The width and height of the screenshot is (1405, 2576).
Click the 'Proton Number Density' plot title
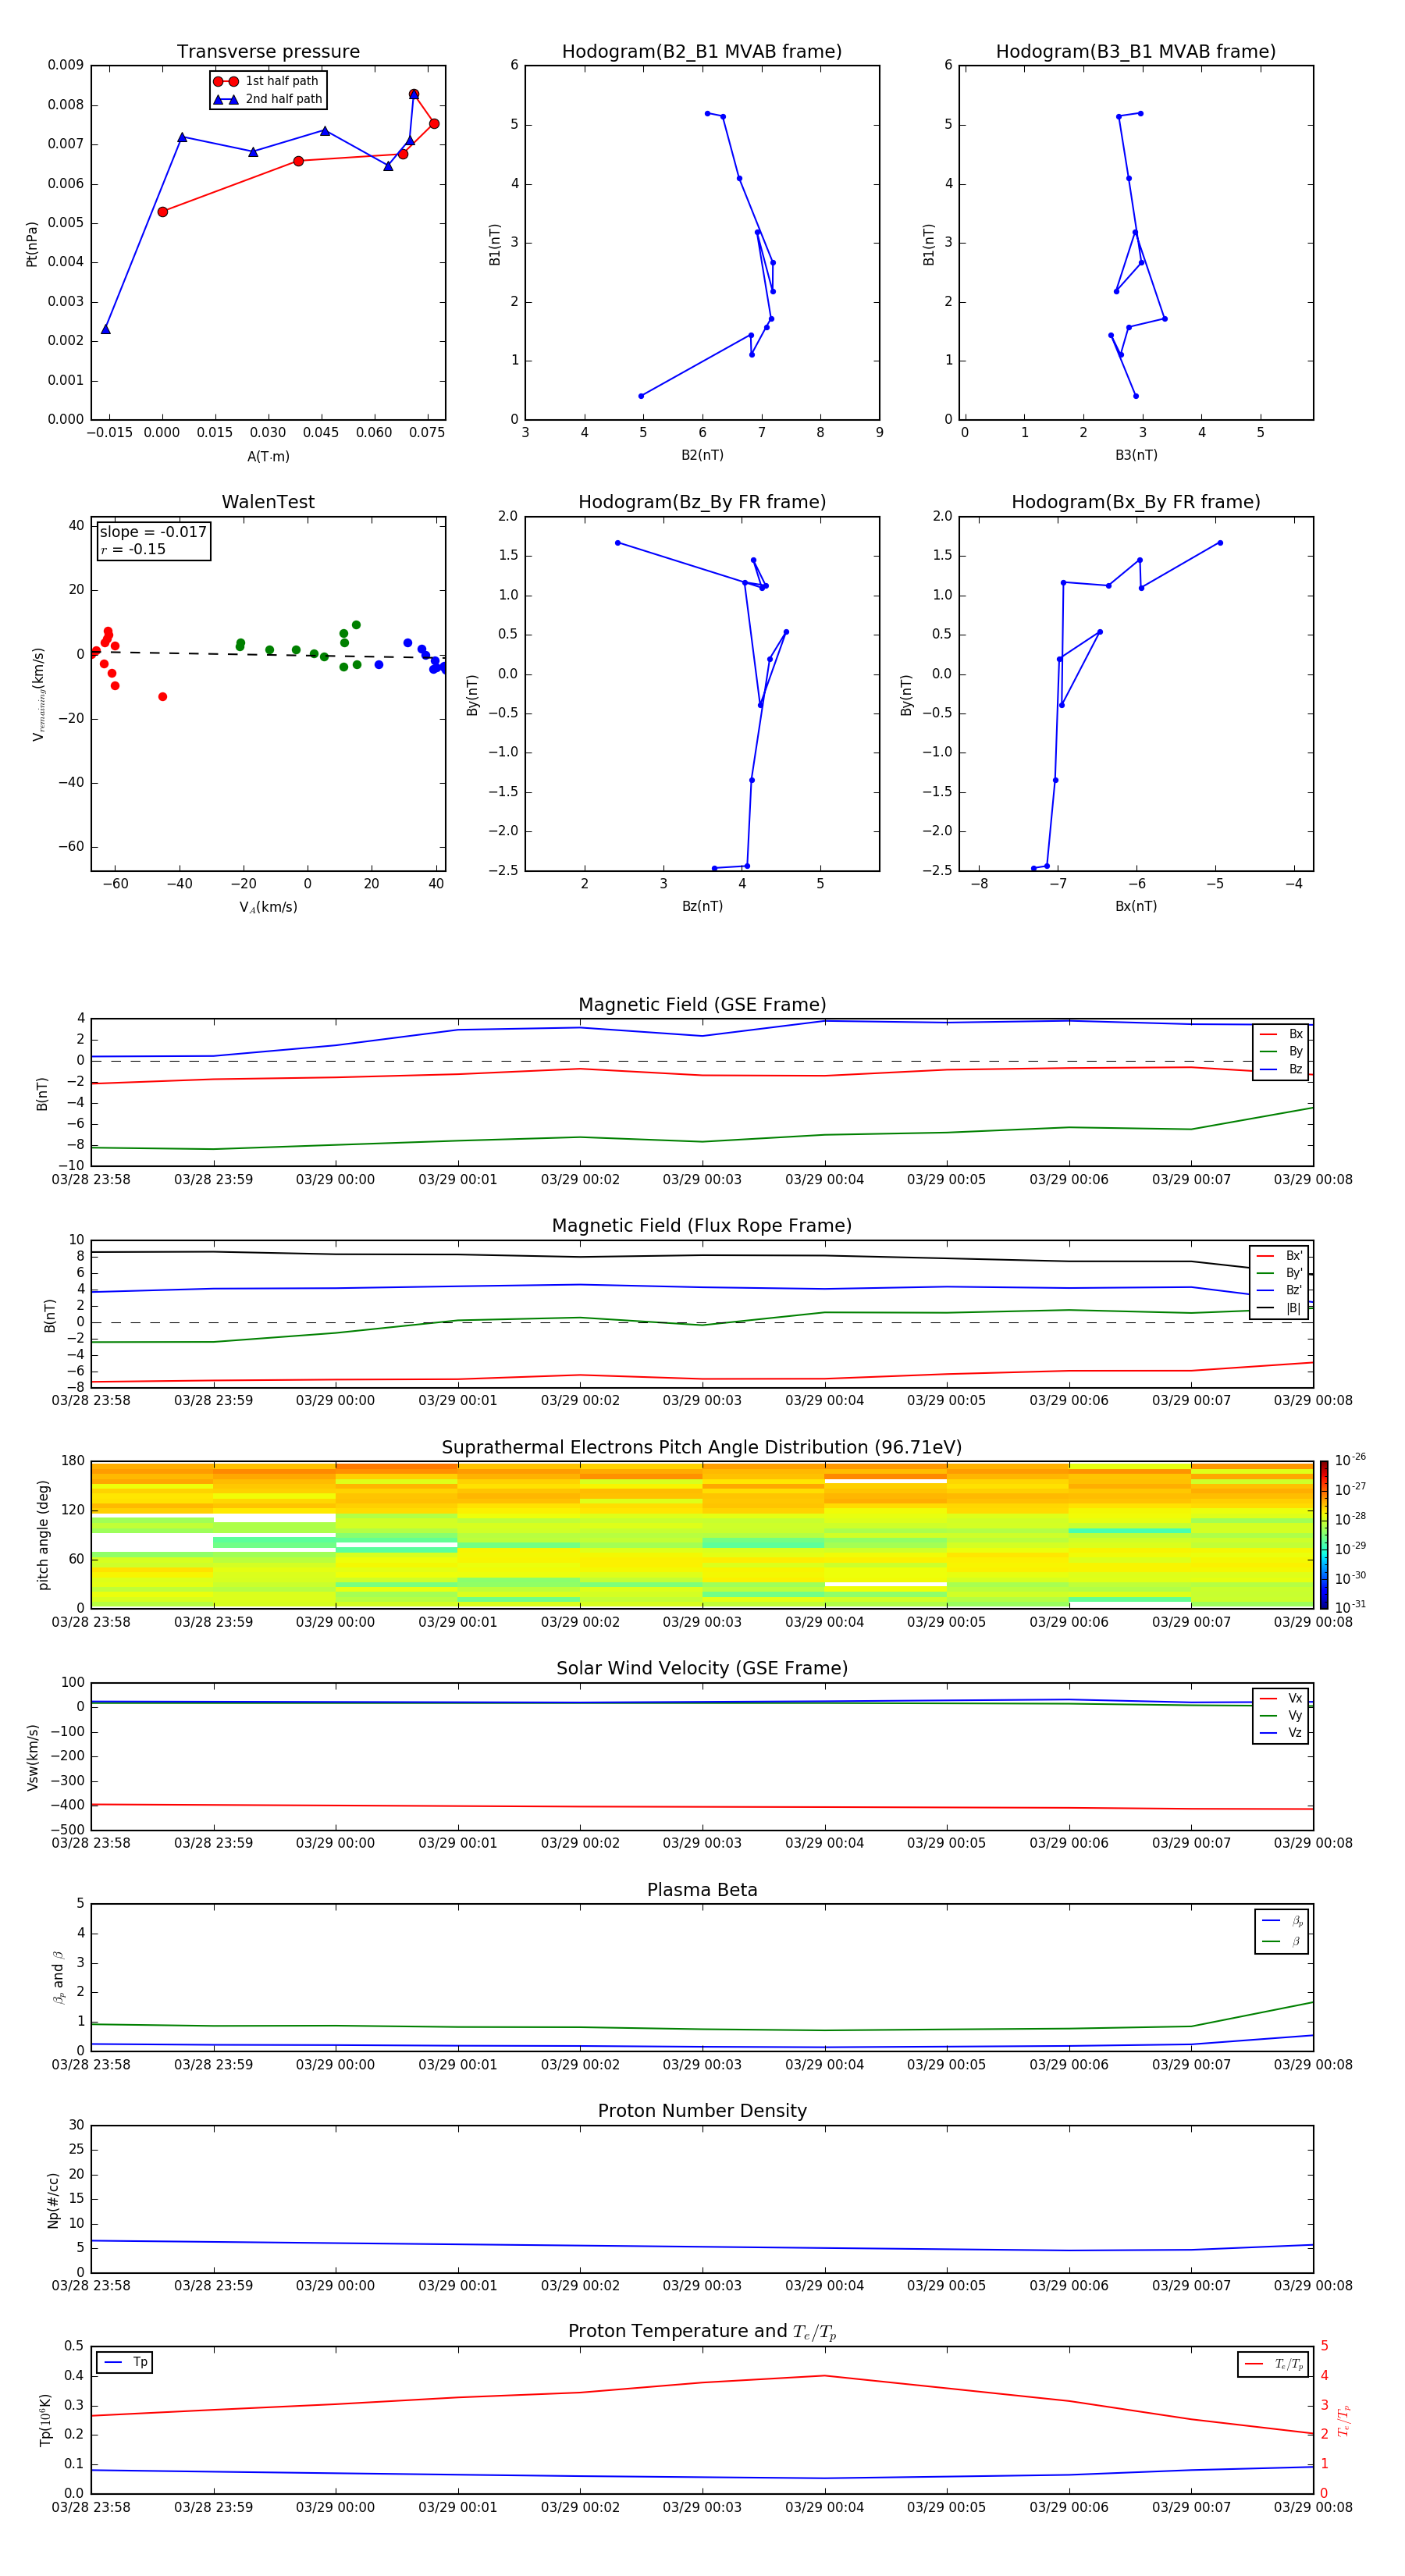(702, 2111)
